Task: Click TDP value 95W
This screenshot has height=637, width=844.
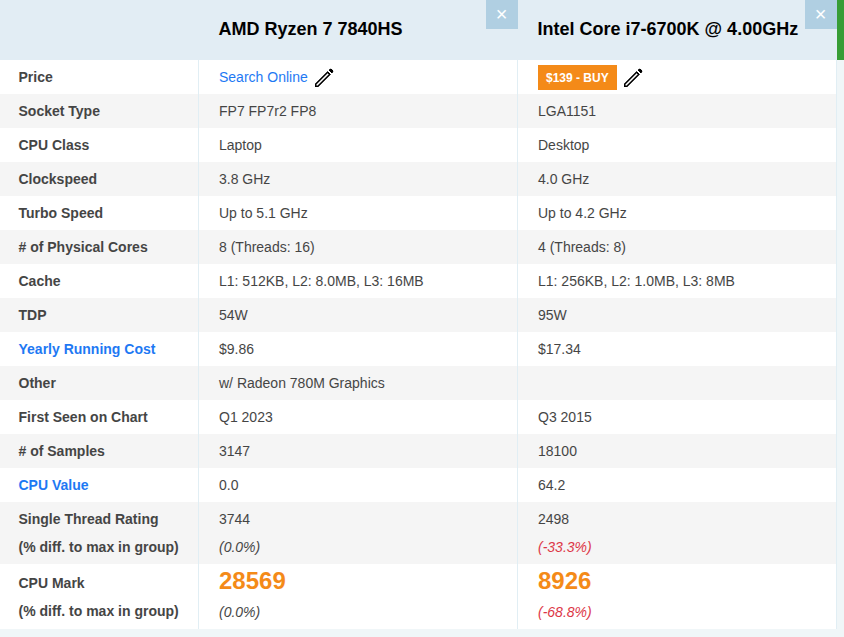Action: (552, 315)
